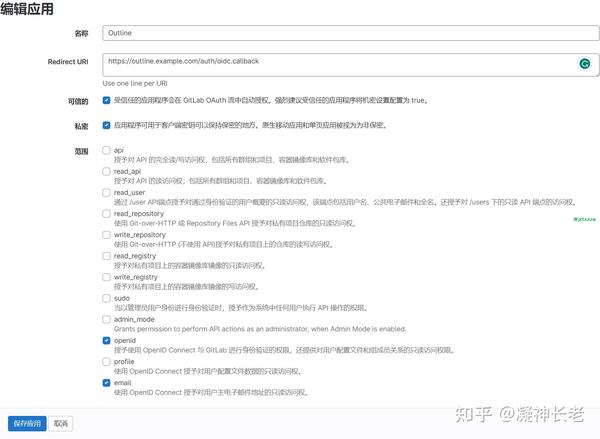The width and height of the screenshot is (600, 439).
Task: Enable the read_api scope checkbox
Action: point(106,171)
